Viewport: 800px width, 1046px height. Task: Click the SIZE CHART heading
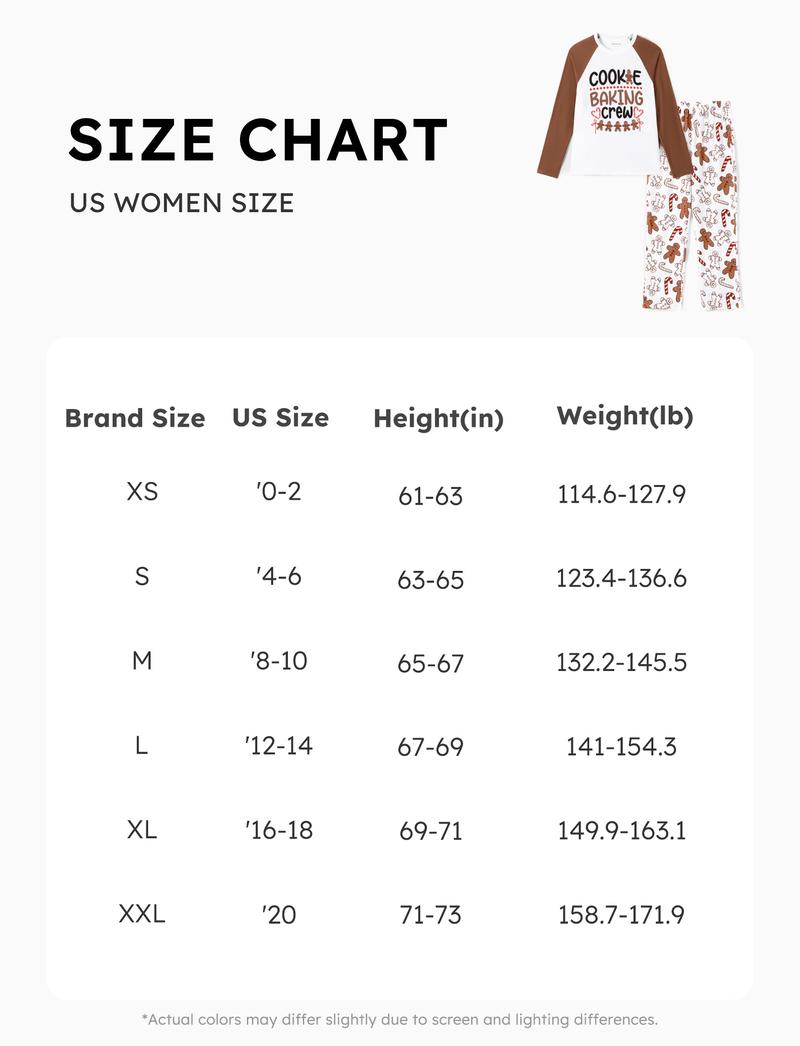point(258,140)
